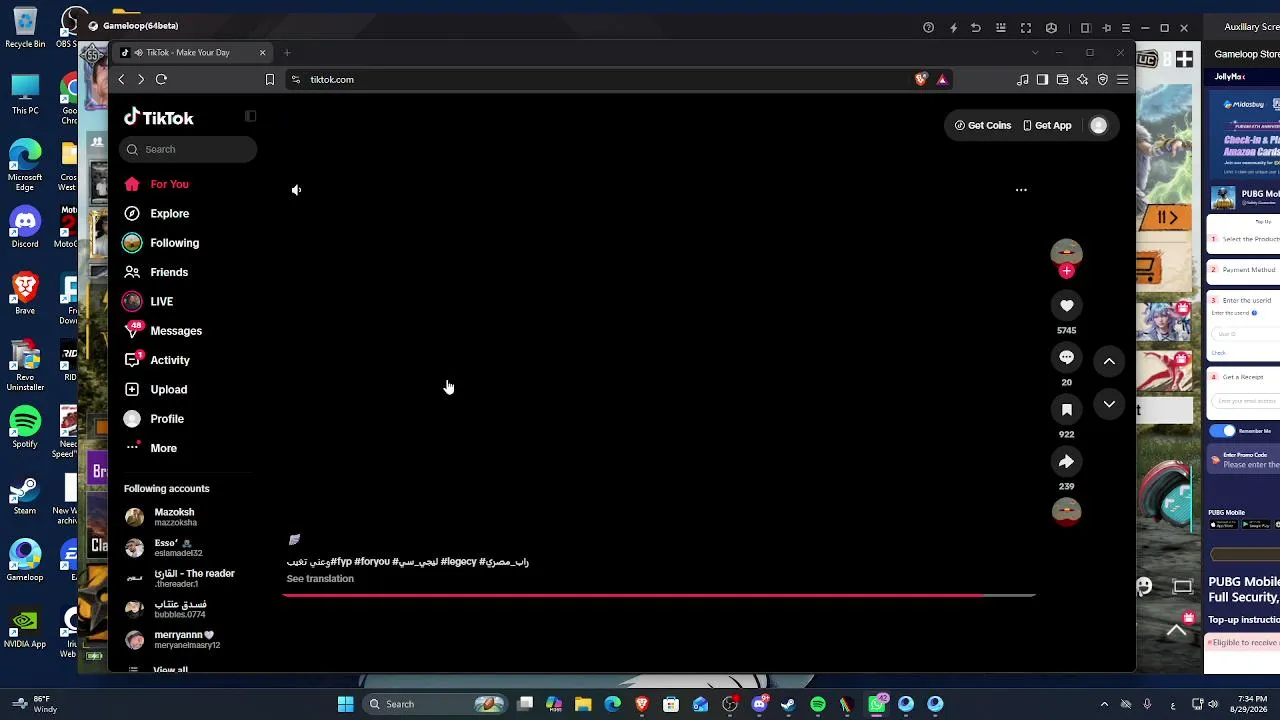Click the Get App button
Viewport: 1280px width, 720px height.
[1047, 125]
